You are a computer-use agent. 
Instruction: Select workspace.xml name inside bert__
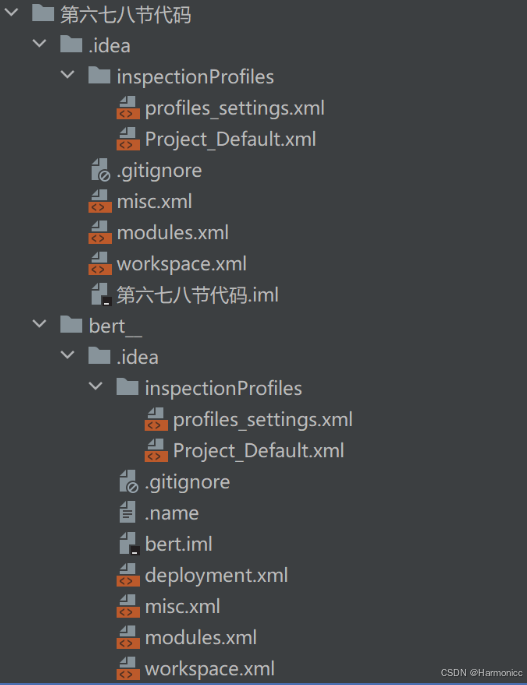210,669
